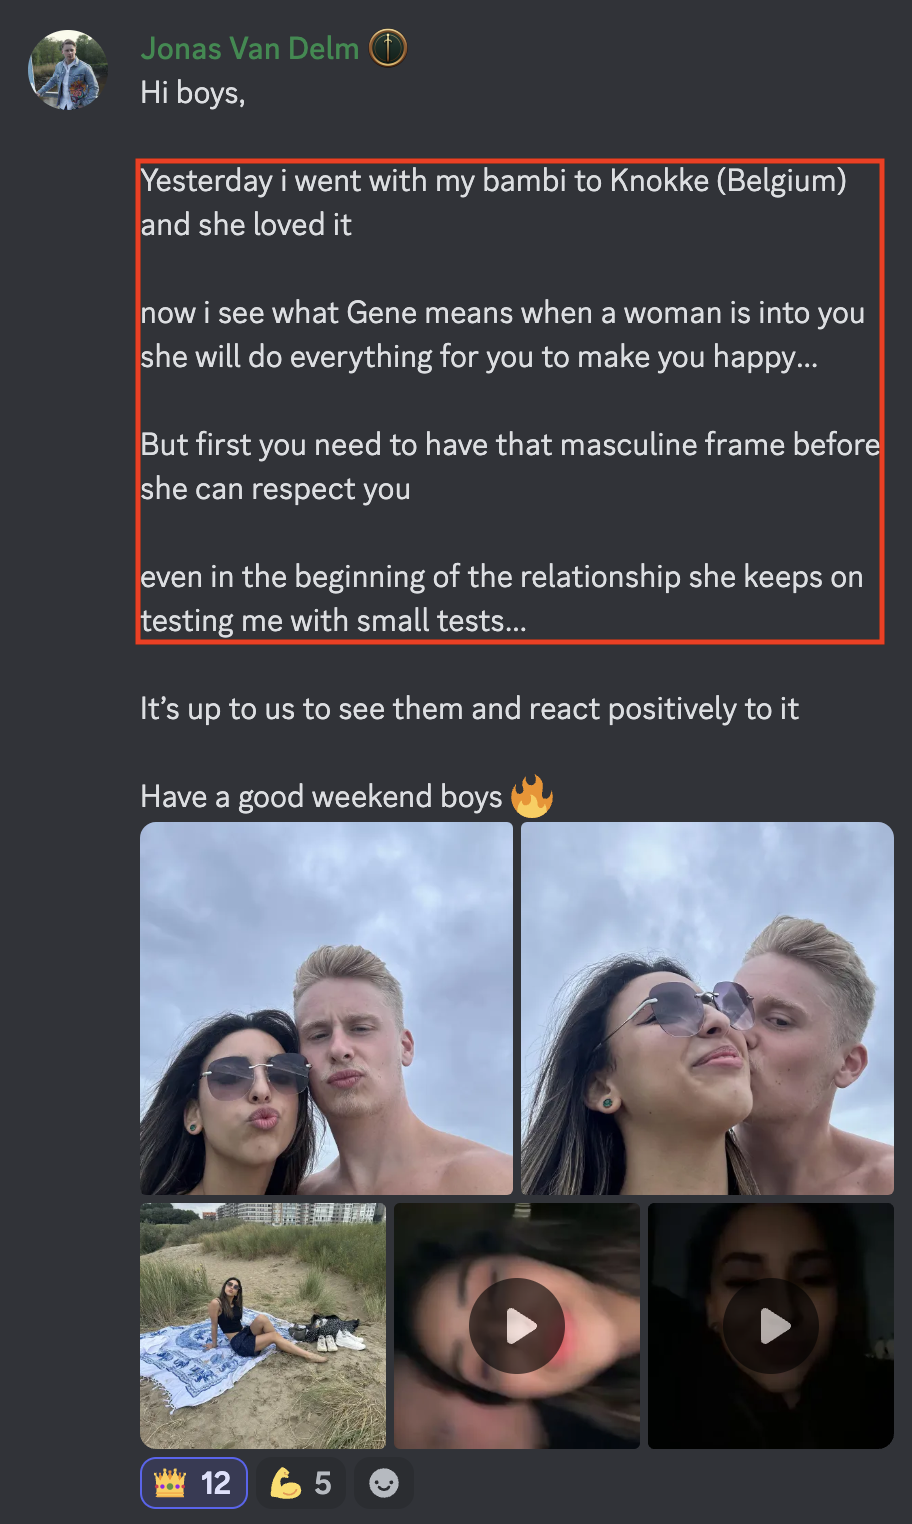This screenshot has height=1524, width=912.
Task: Toggle the crown reaction with 12 votes
Action: (193, 1483)
